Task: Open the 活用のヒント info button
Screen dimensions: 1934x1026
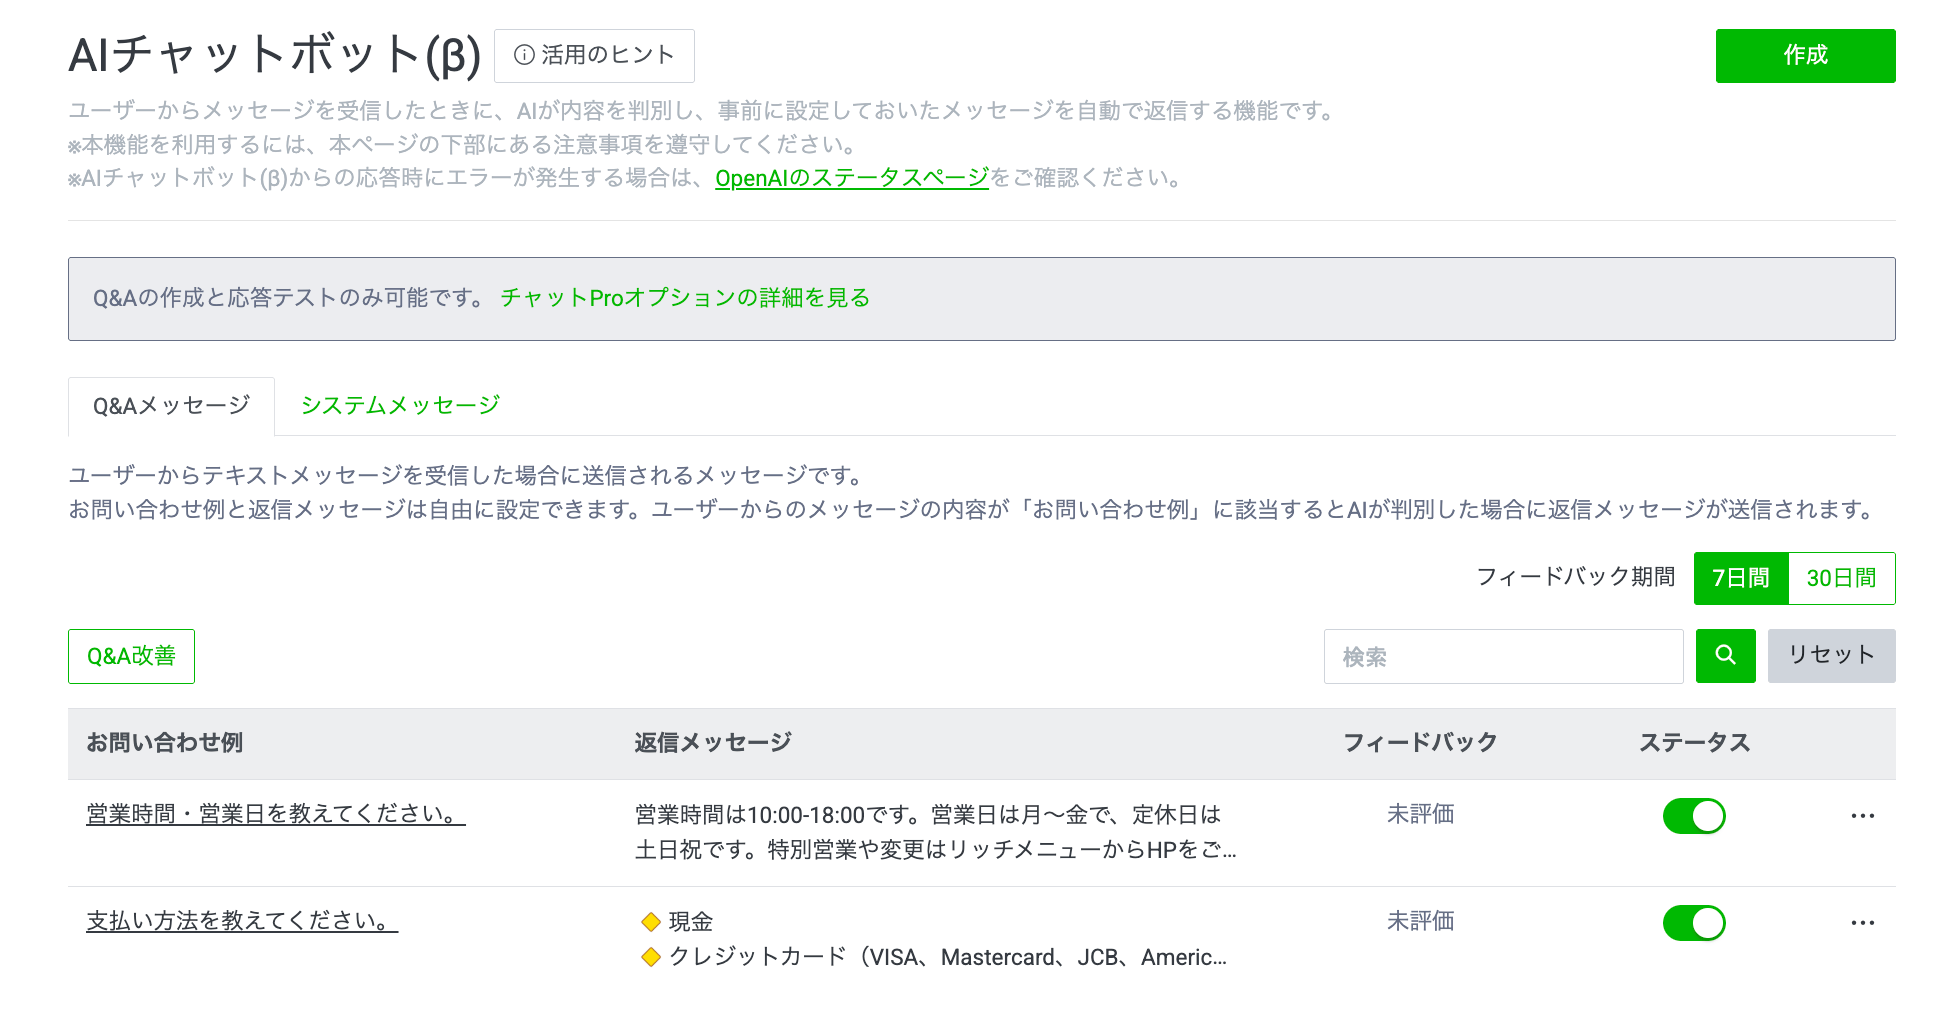Action: tap(594, 56)
